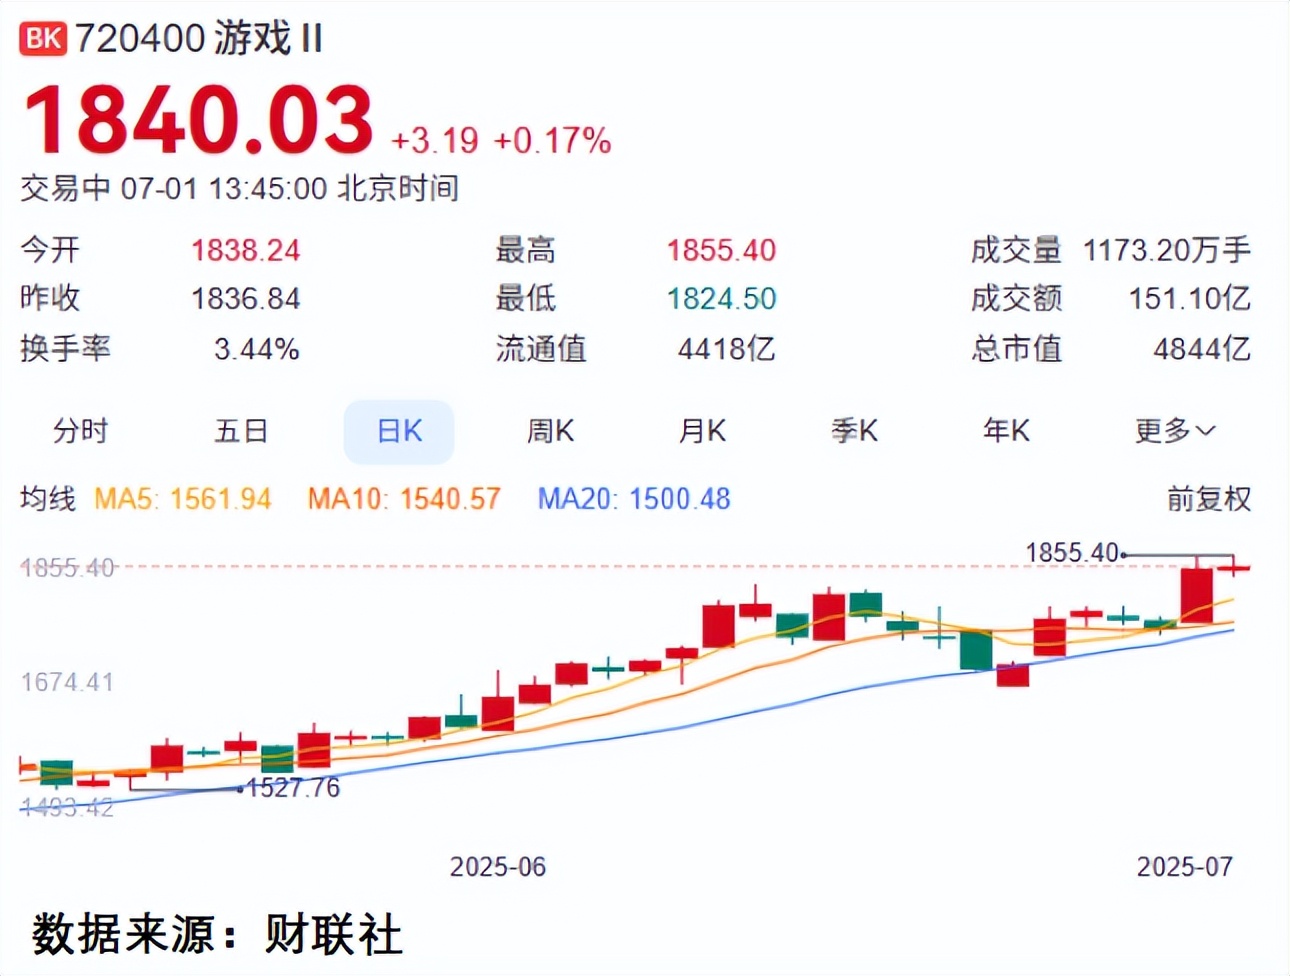
Task: Expand the 更多 dropdown
Action: coord(1175,431)
